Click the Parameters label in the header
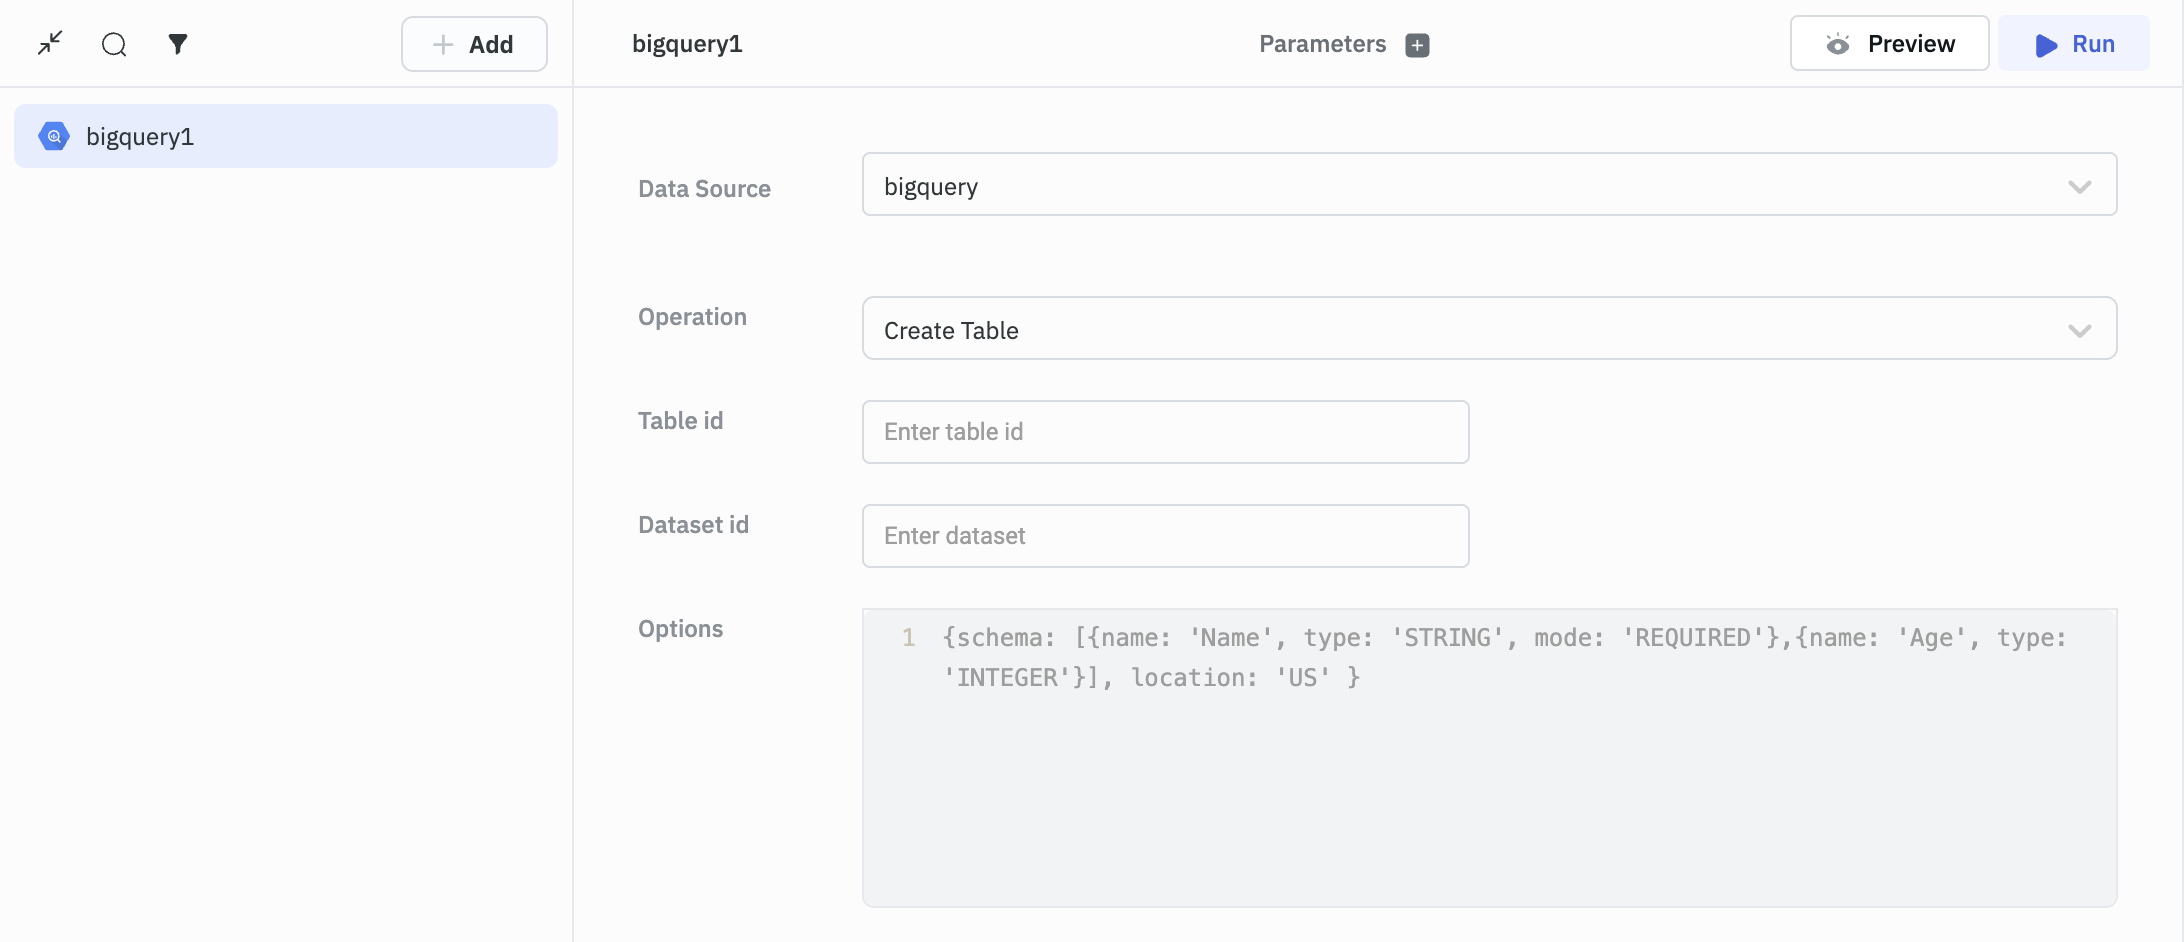Viewport: 2184px width, 942px height. (x=1321, y=44)
